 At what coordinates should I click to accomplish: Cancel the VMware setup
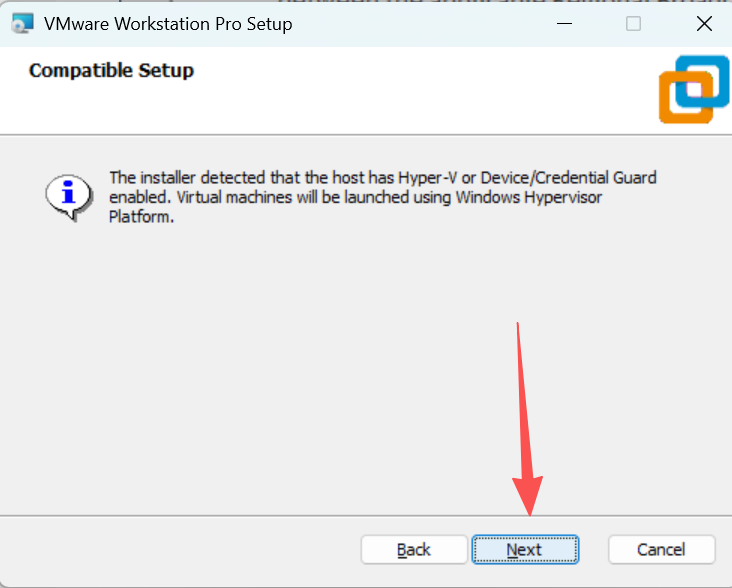(x=661, y=549)
